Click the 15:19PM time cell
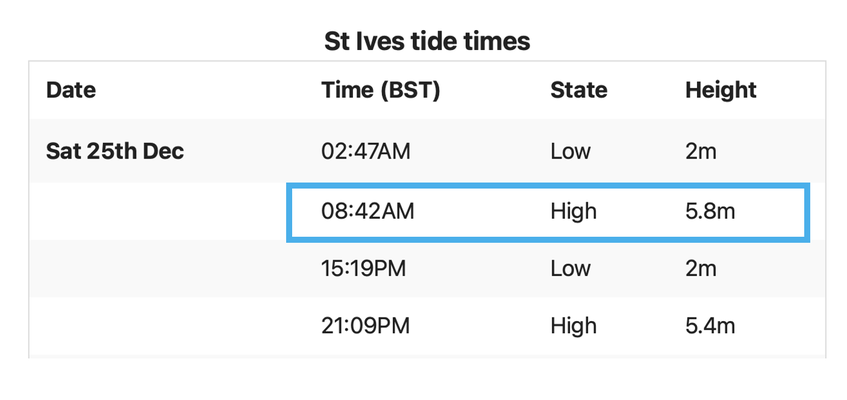 (x=364, y=269)
